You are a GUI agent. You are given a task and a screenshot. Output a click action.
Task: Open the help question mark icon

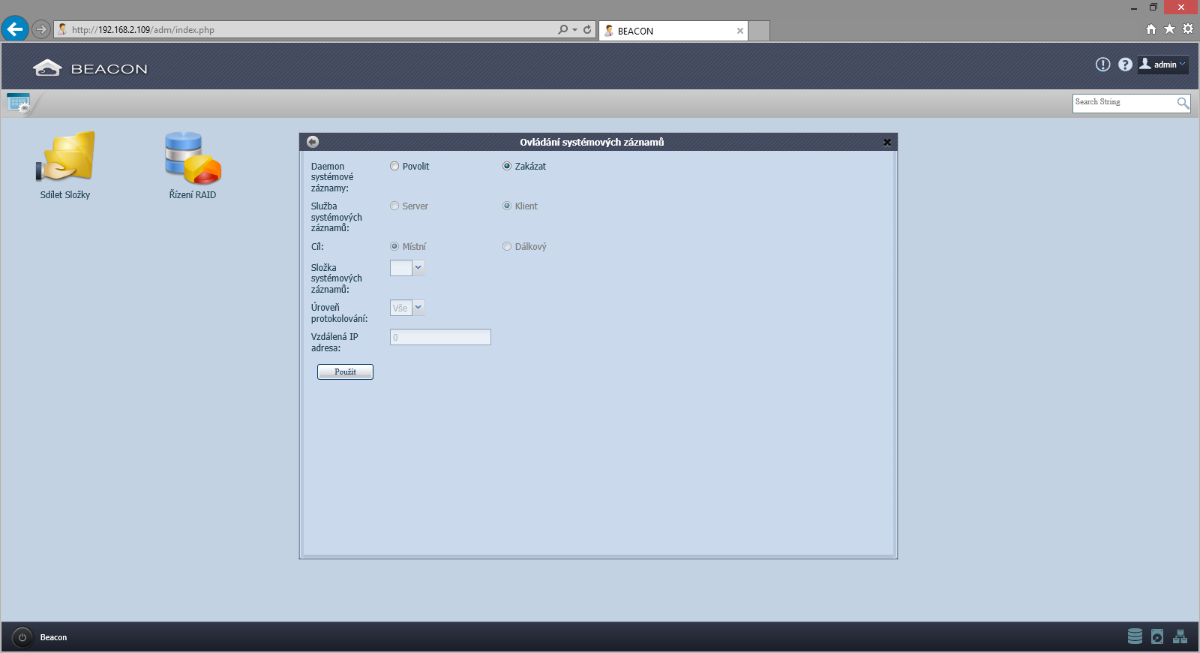coord(1125,65)
